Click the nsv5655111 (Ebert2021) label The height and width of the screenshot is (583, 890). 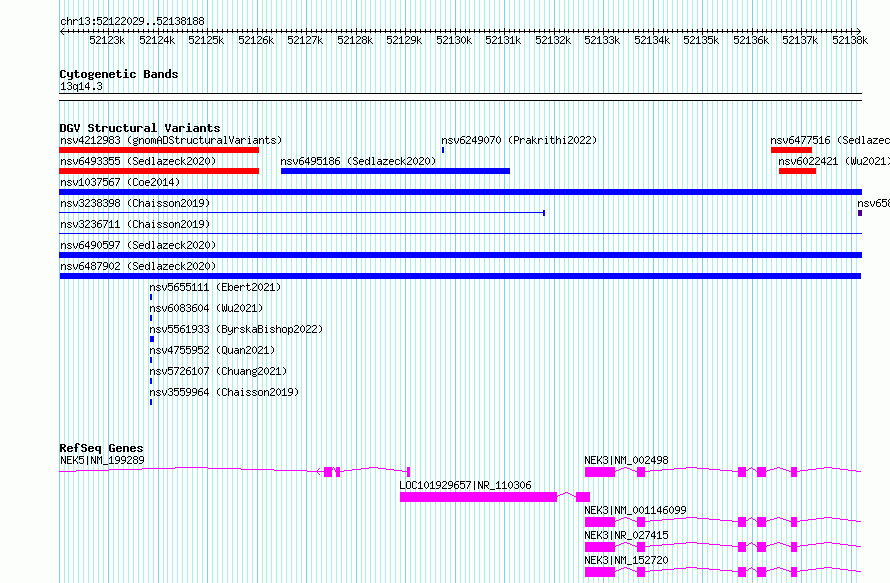pyautogui.click(x=215, y=287)
